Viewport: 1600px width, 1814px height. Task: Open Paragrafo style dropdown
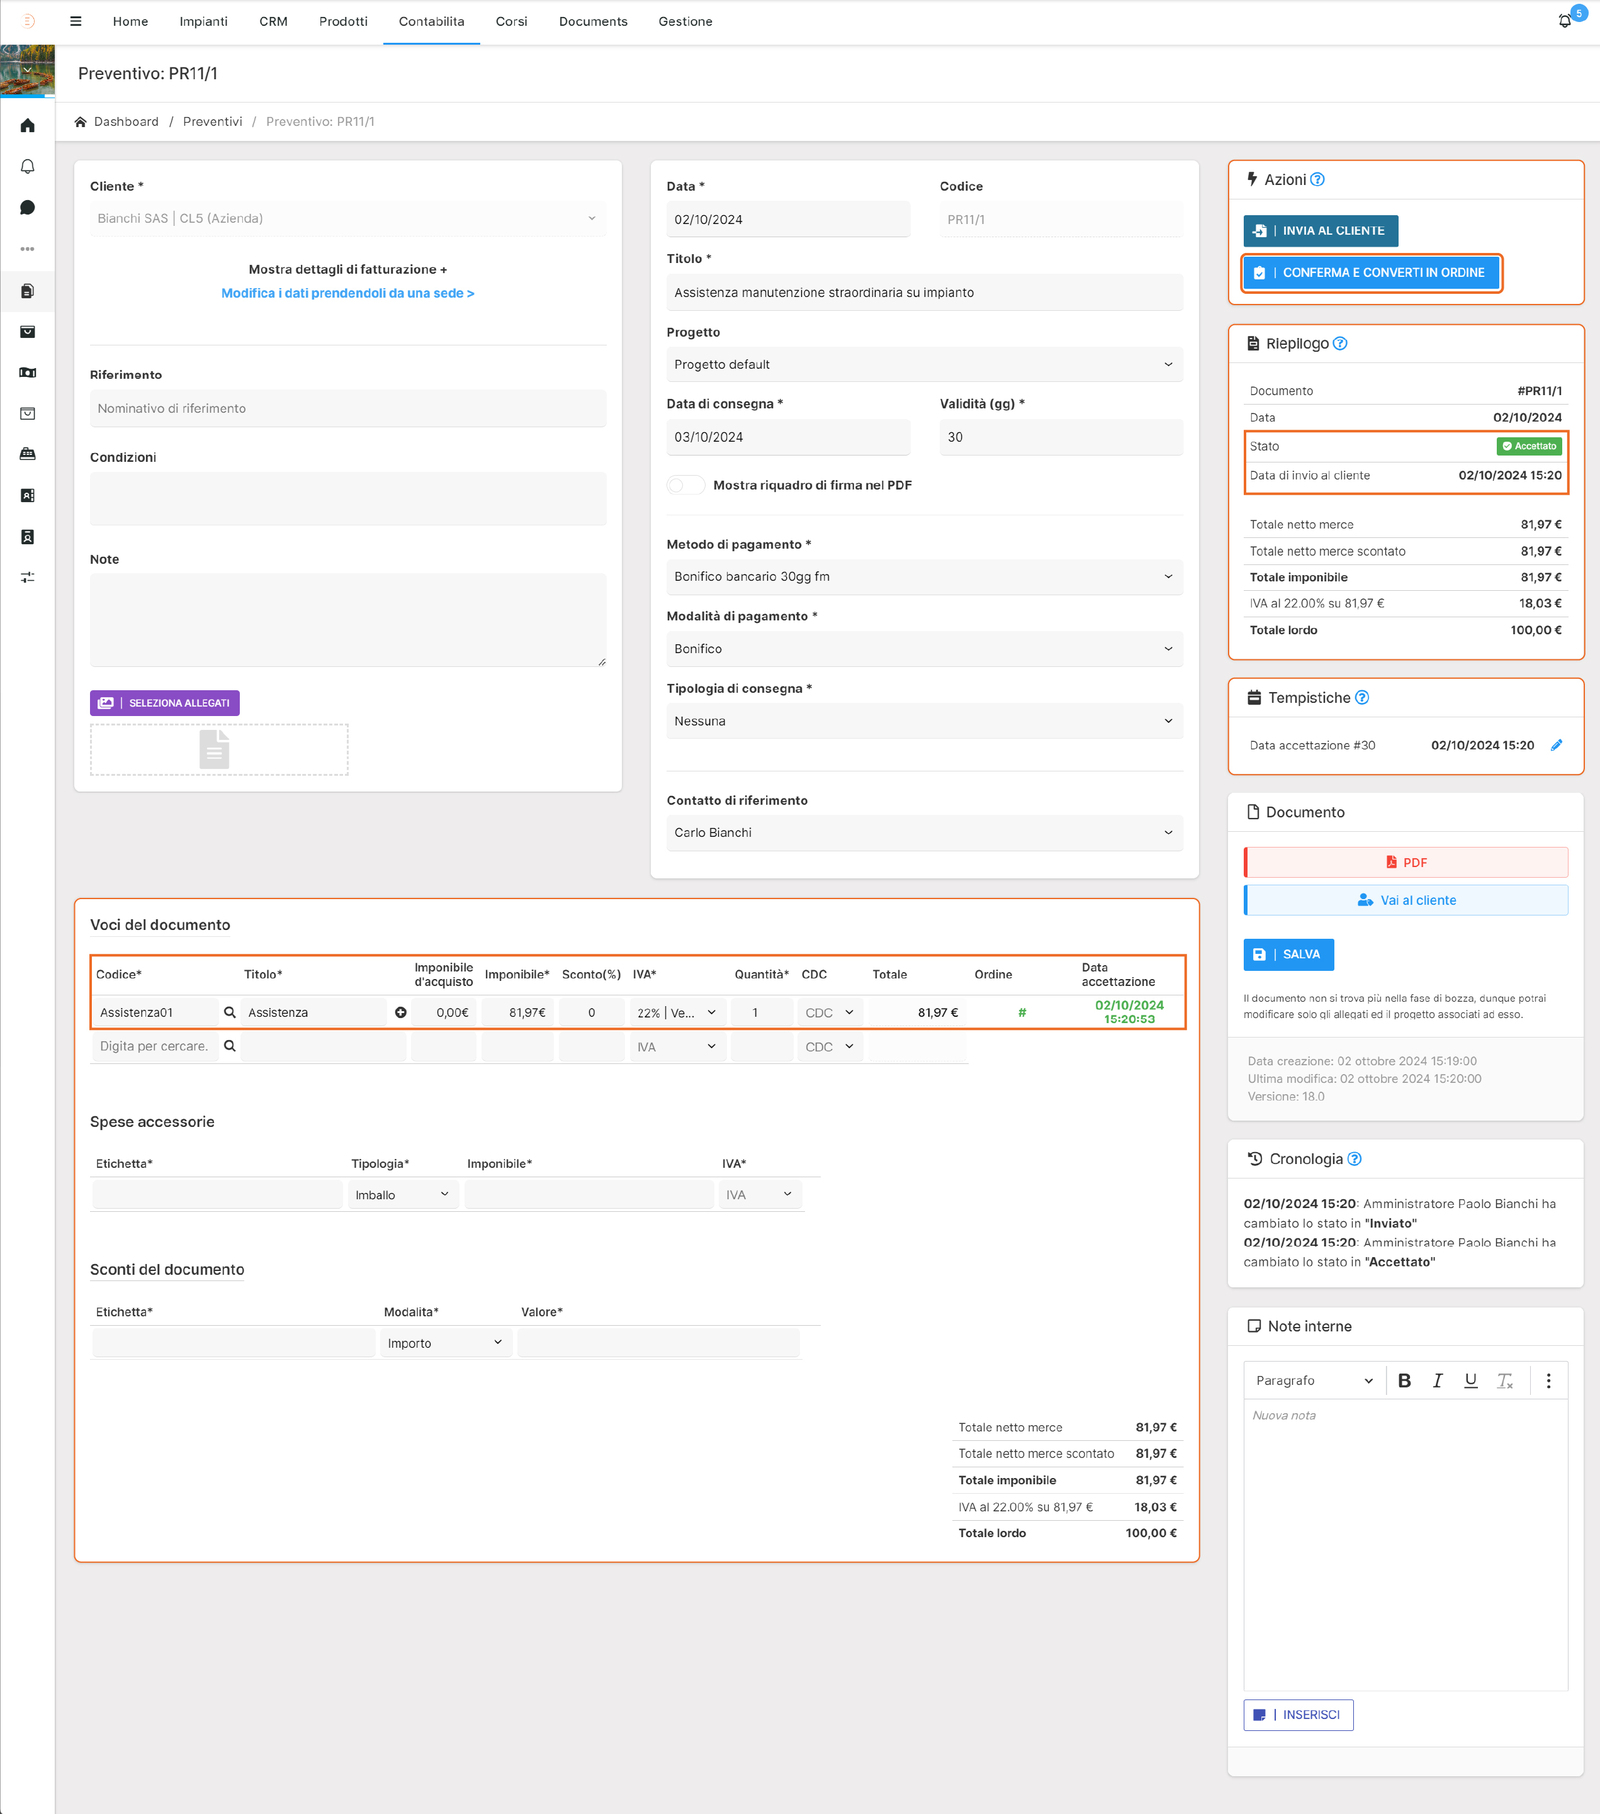(x=1313, y=1381)
